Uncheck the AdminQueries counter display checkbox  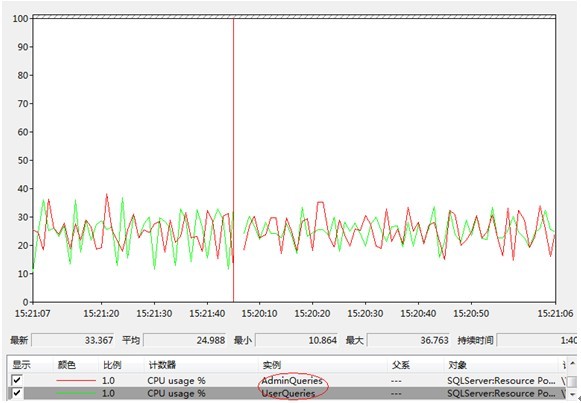(17, 380)
